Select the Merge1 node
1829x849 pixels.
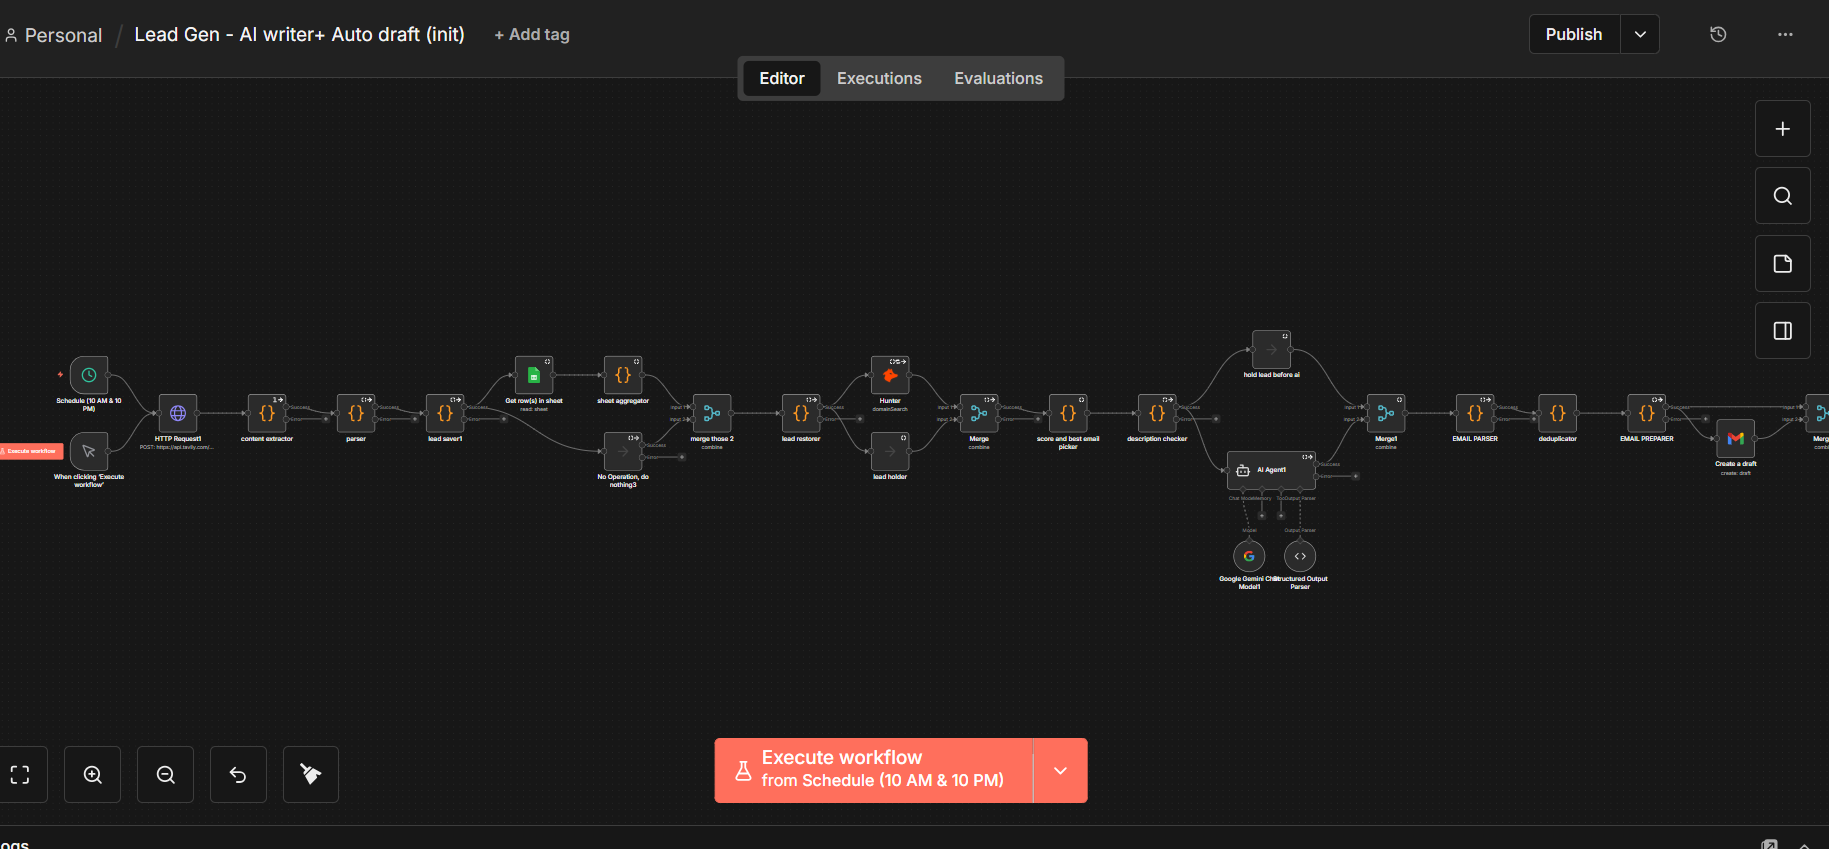point(1386,413)
